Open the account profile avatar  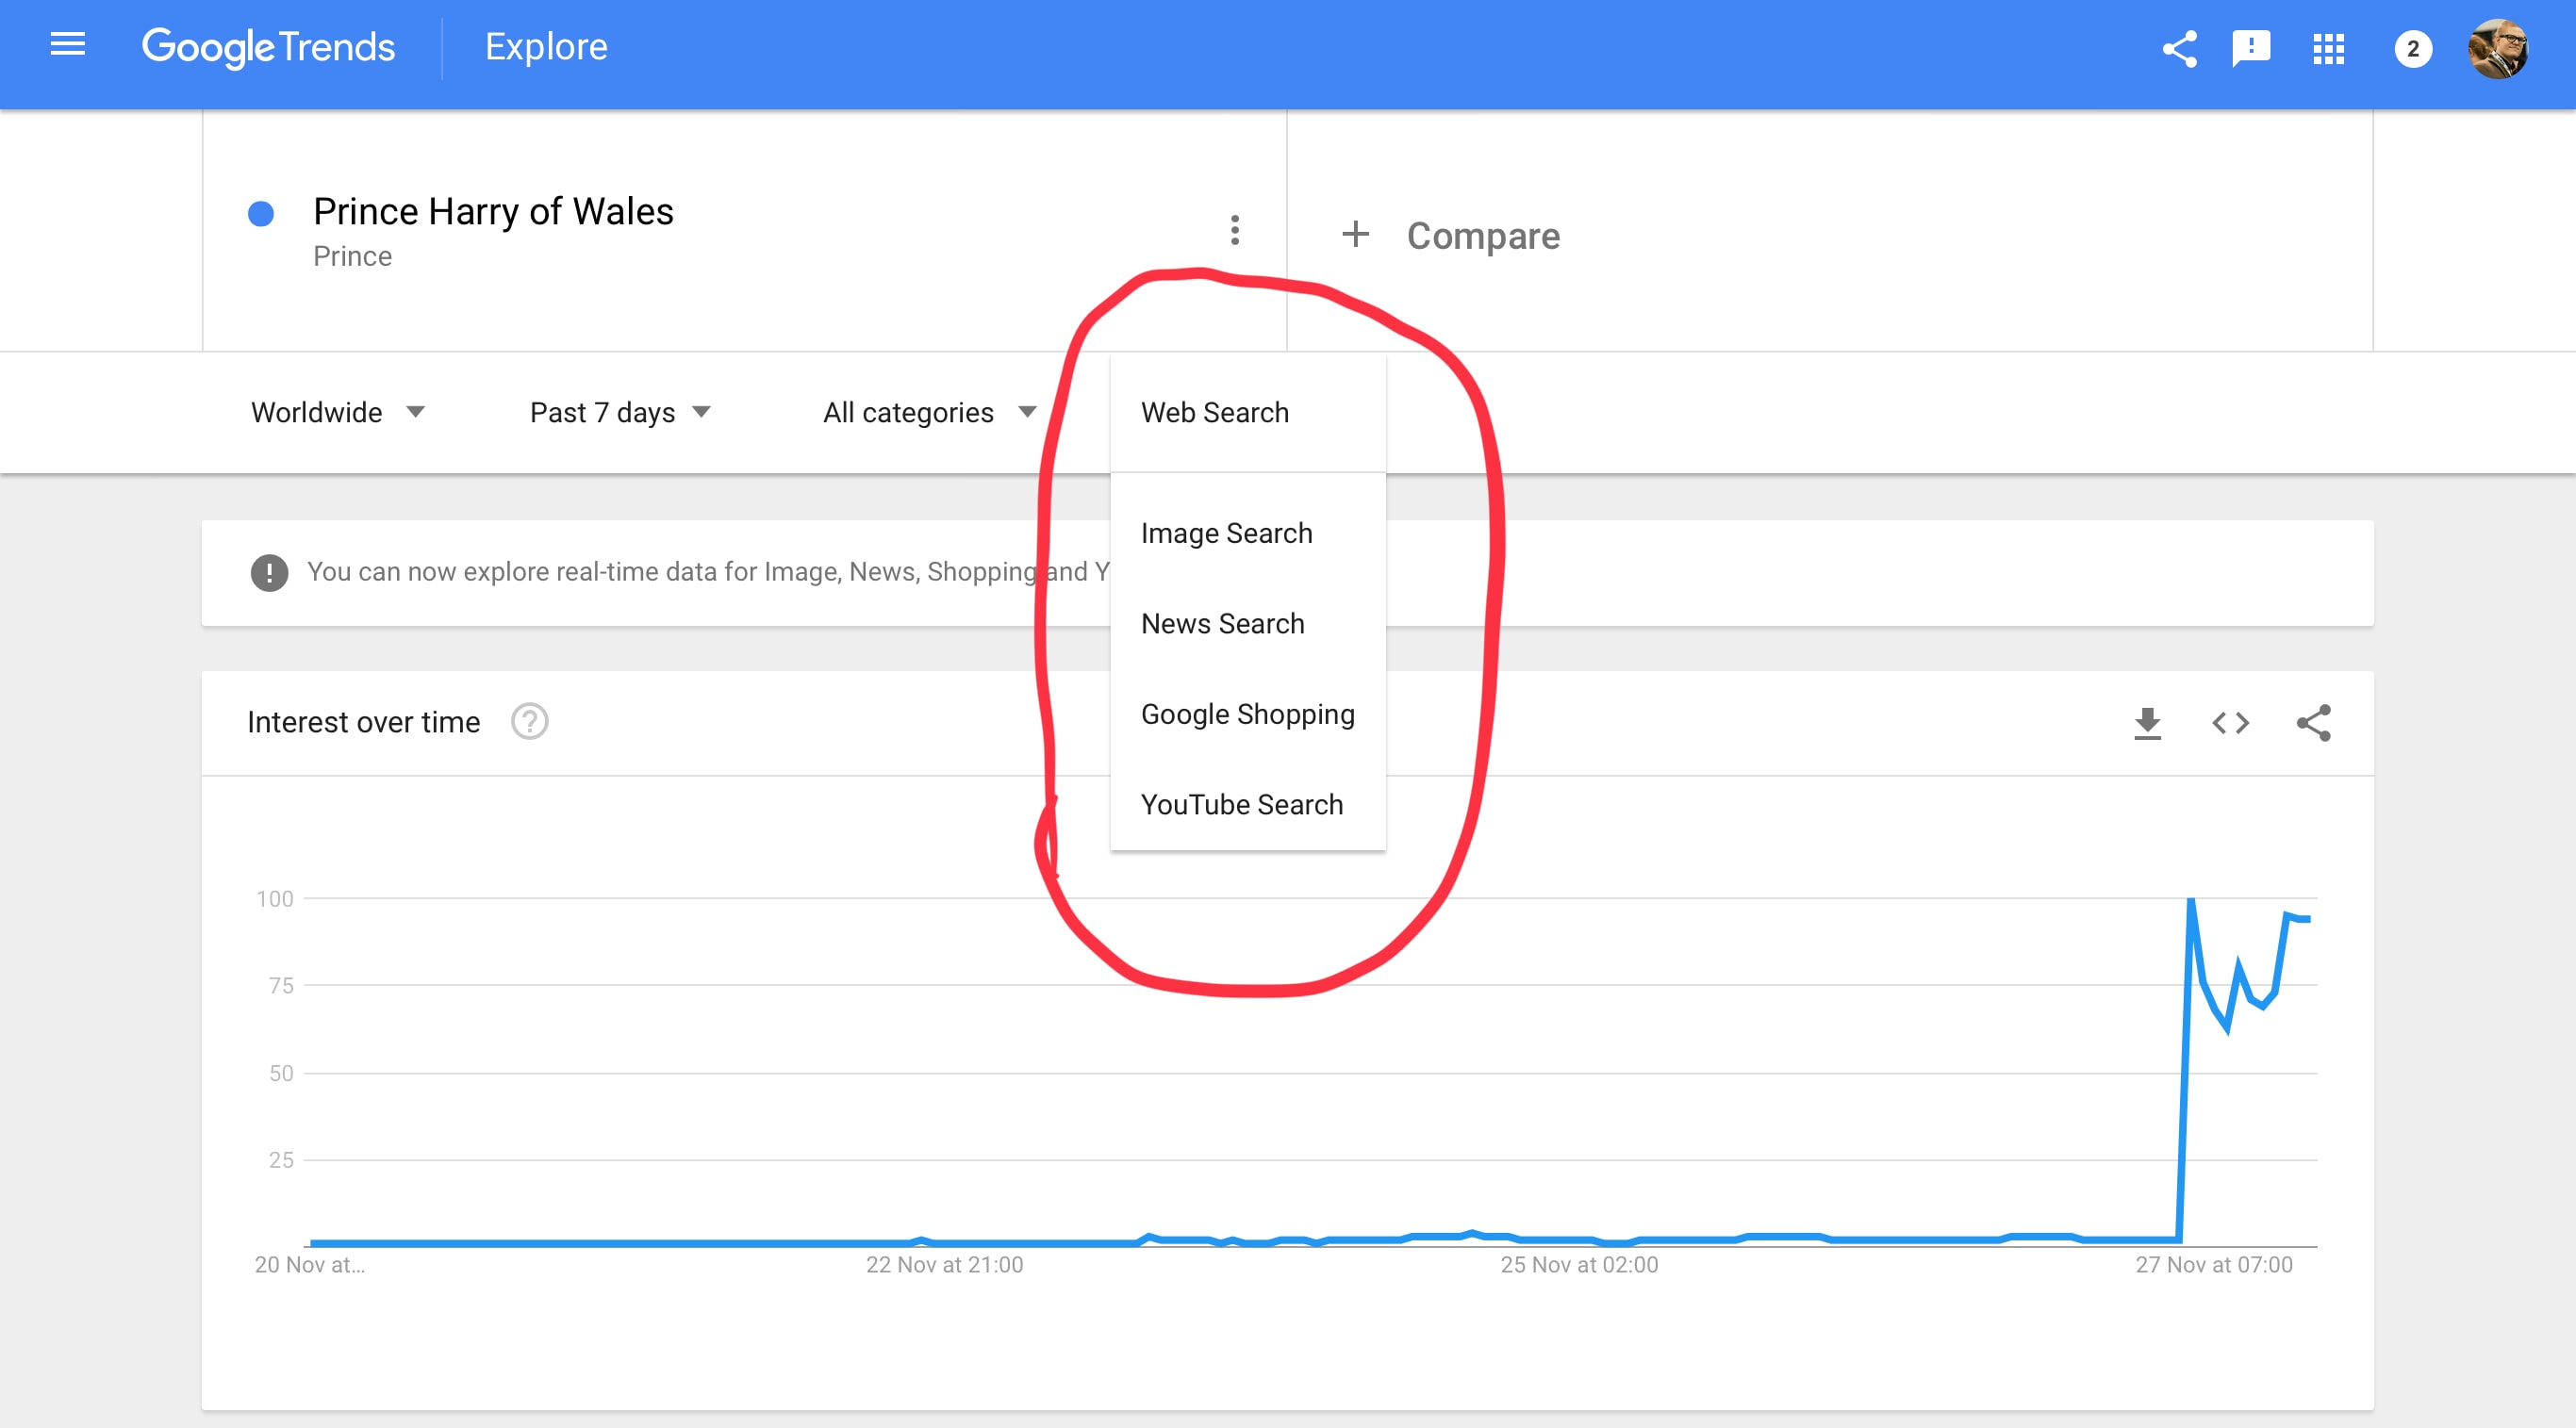[2497, 48]
